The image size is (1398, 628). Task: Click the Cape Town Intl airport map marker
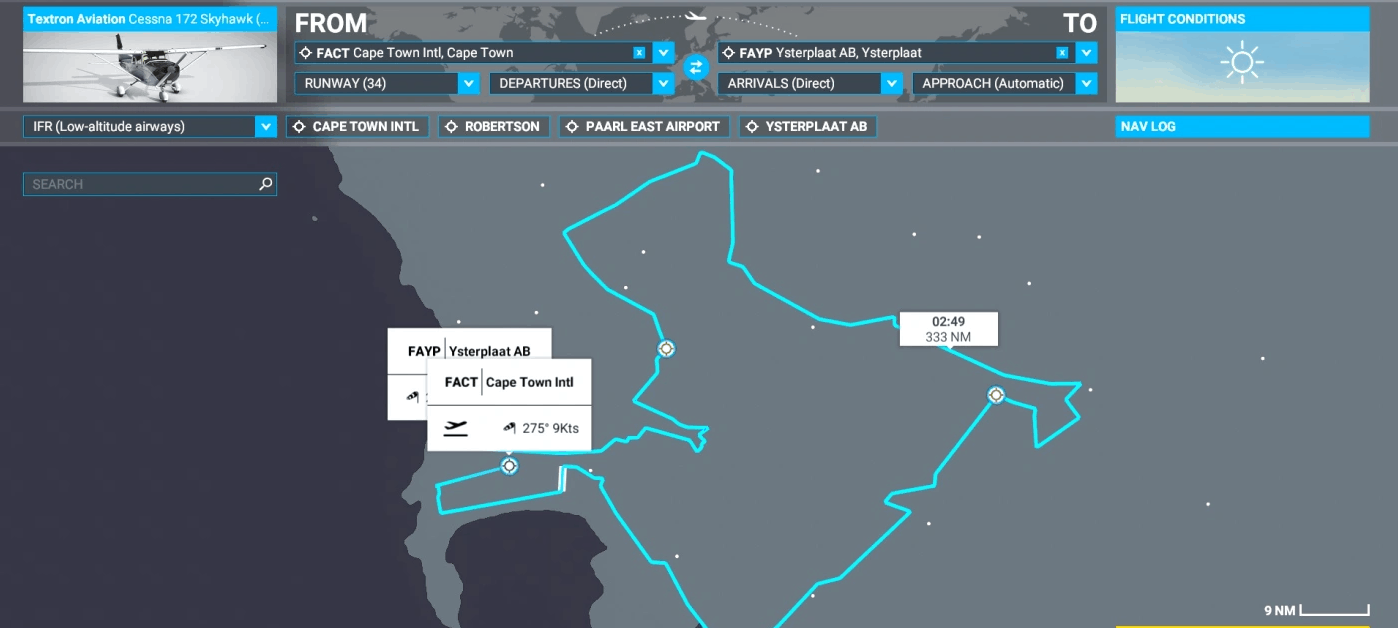509,466
